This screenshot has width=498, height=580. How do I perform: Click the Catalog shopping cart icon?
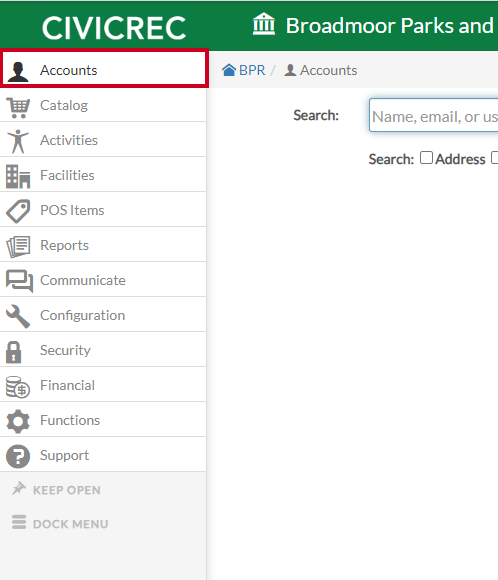coord(18,107)
